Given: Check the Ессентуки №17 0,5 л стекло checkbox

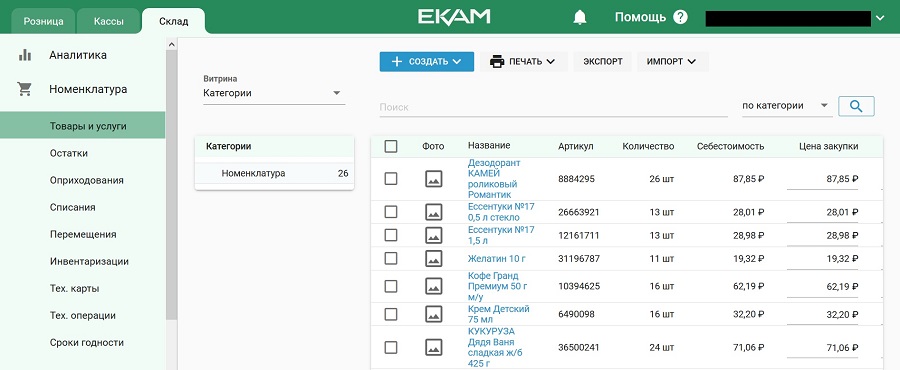Looking at the screenshot, I should click(x=391, y=212).
